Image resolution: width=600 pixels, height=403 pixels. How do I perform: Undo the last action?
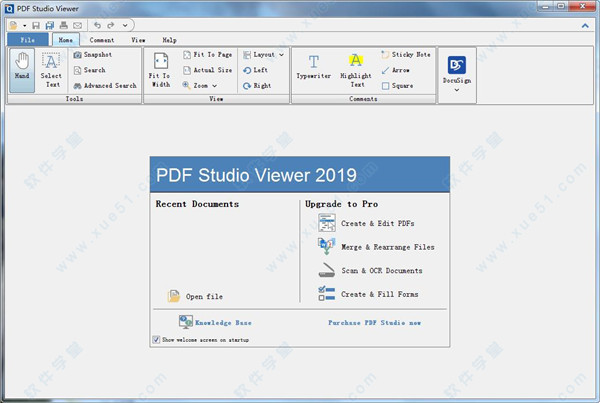[97, 25]
